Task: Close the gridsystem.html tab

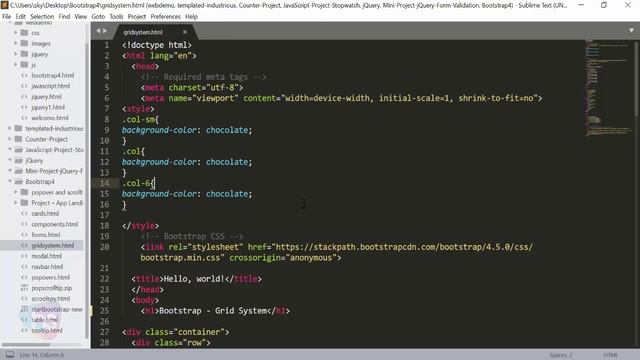Action: click(184, 32)
